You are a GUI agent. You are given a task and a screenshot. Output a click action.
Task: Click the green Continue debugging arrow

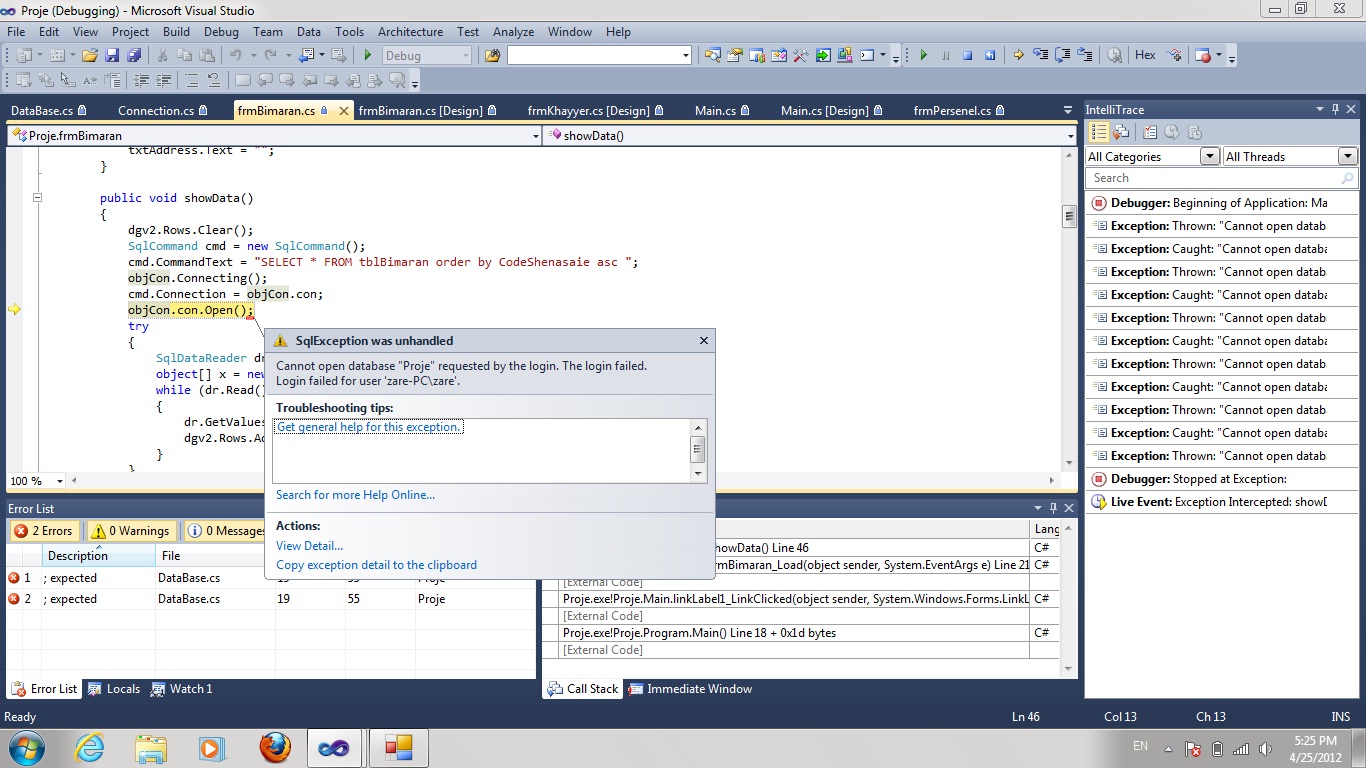click(923, 56)
